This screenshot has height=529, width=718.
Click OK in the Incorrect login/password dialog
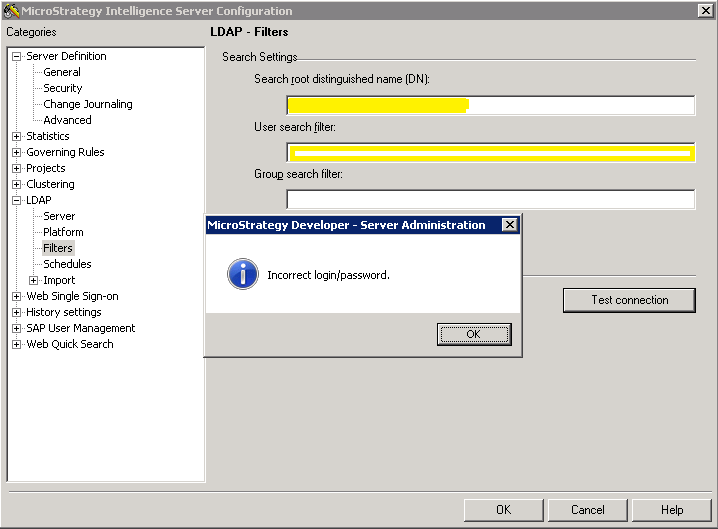[x=474, y=334]
